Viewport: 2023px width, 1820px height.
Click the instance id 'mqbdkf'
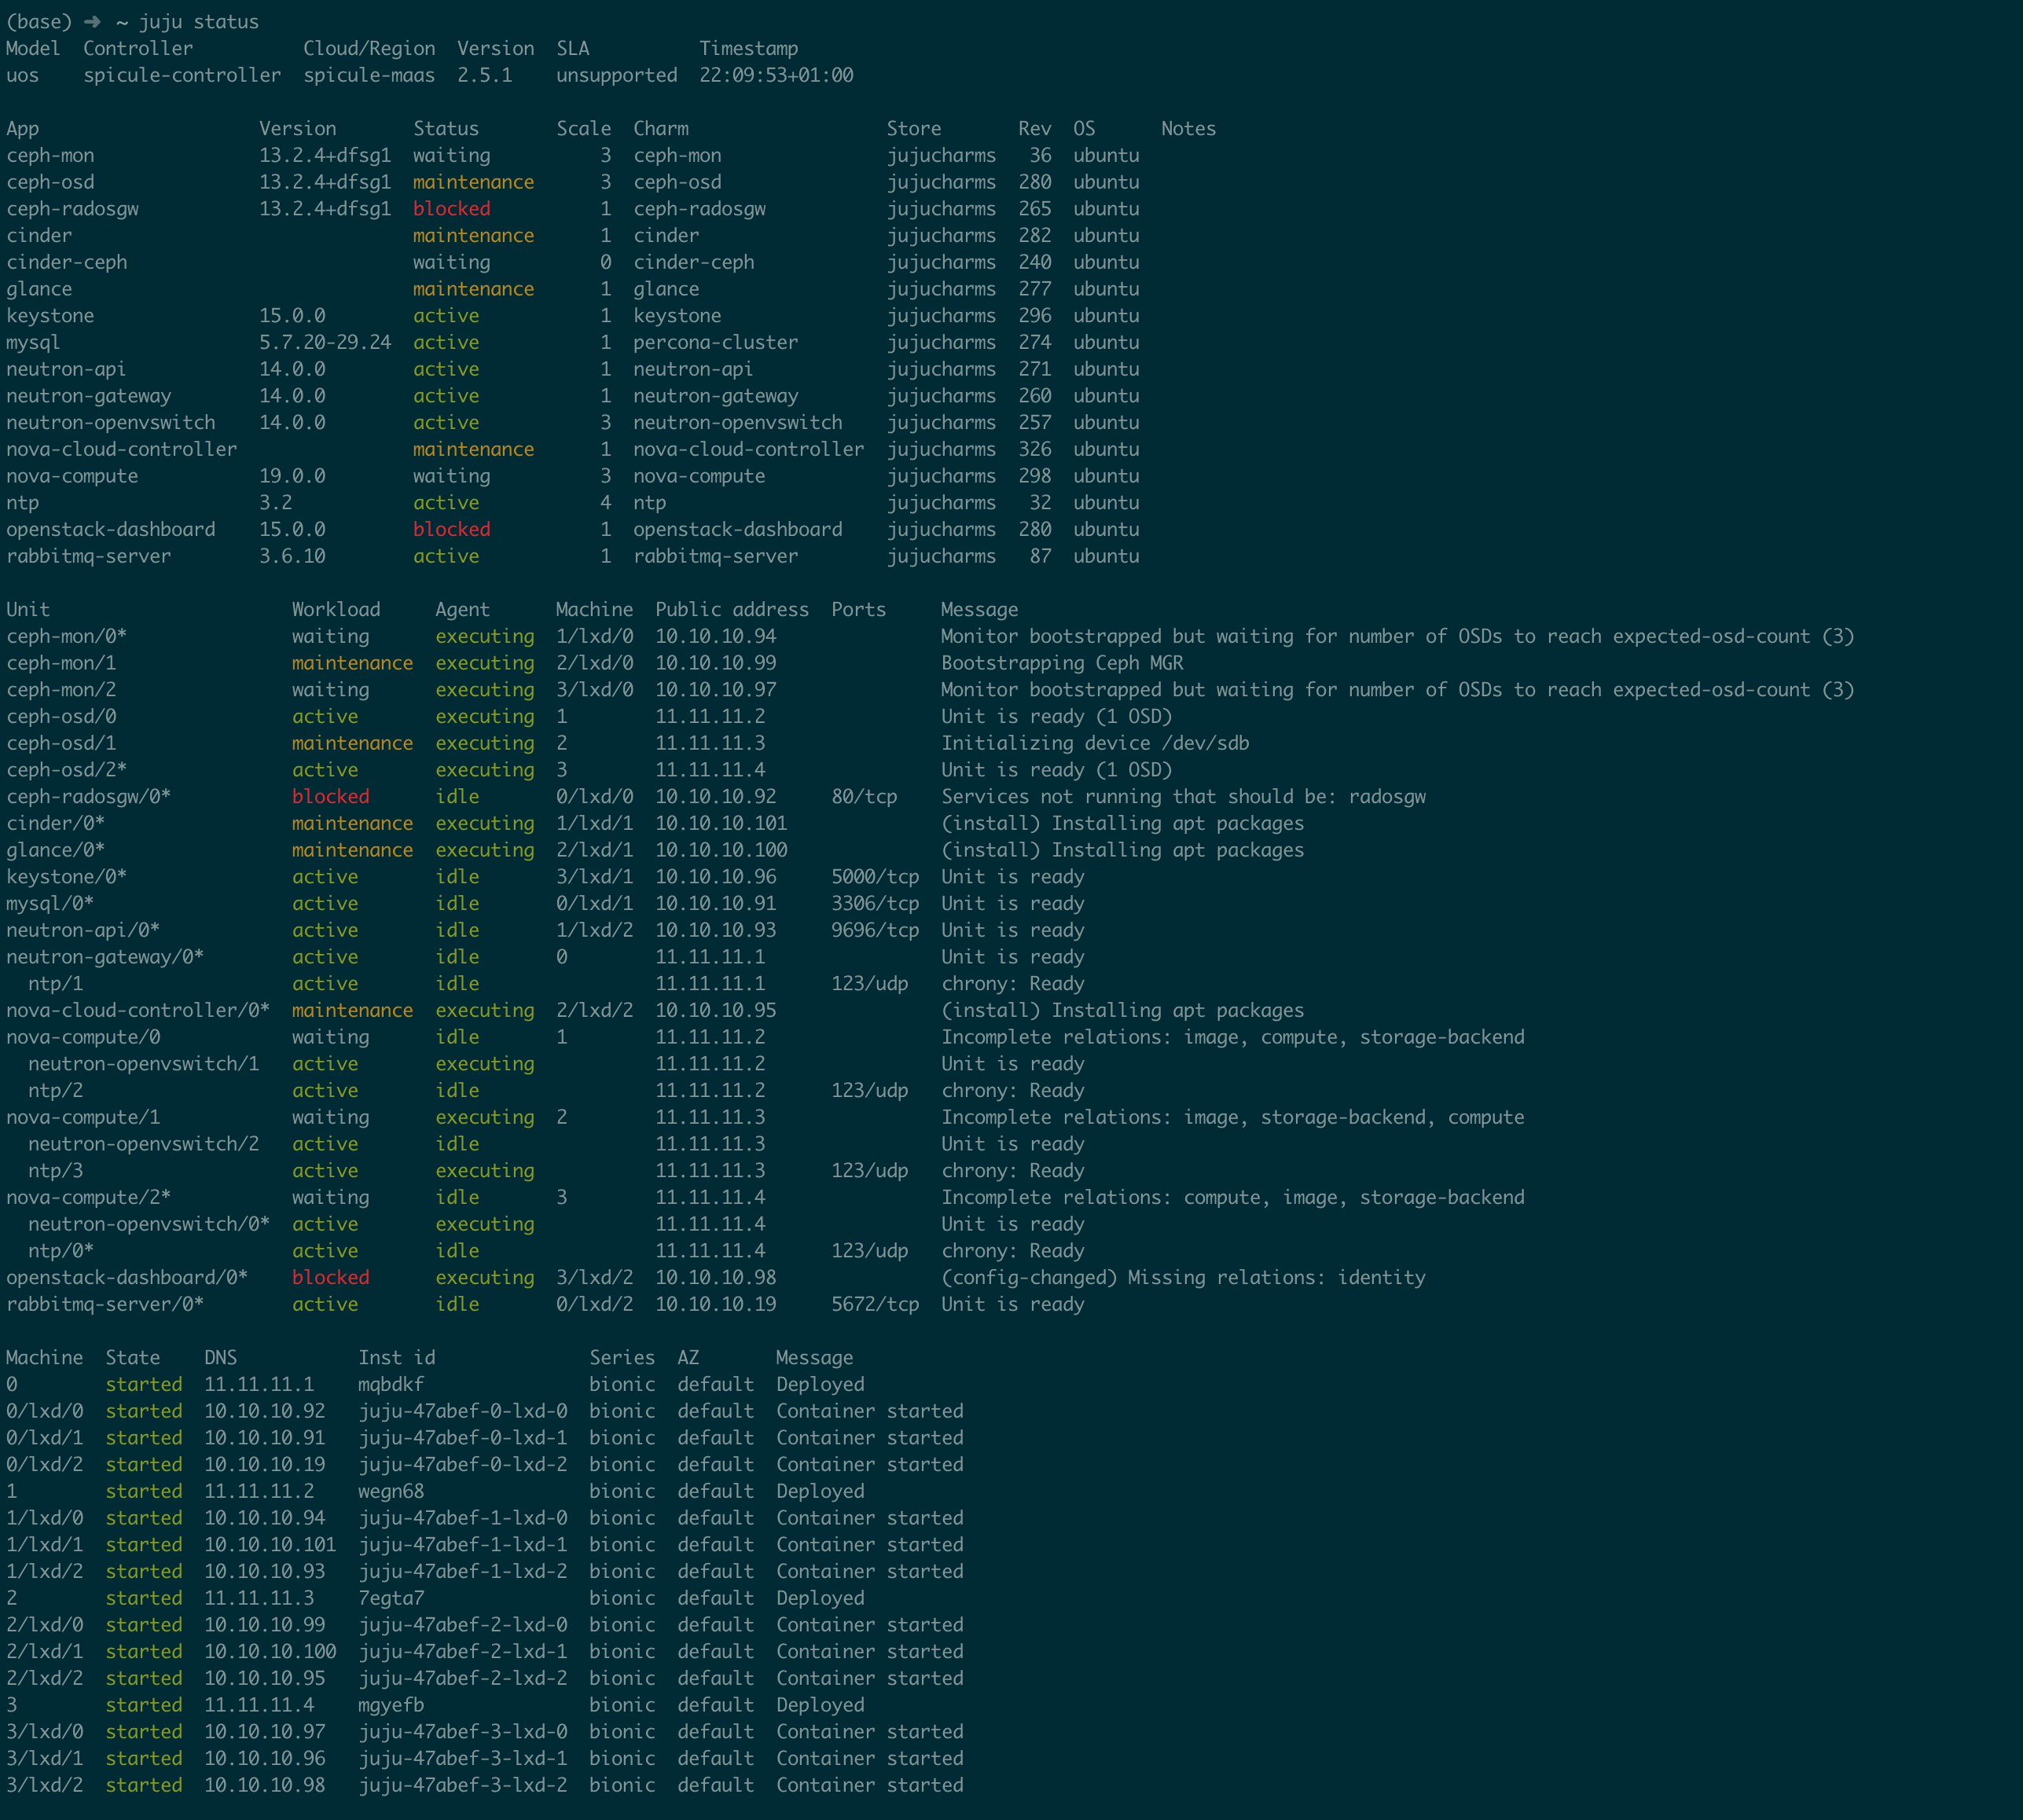click(x=391, y=1384)
